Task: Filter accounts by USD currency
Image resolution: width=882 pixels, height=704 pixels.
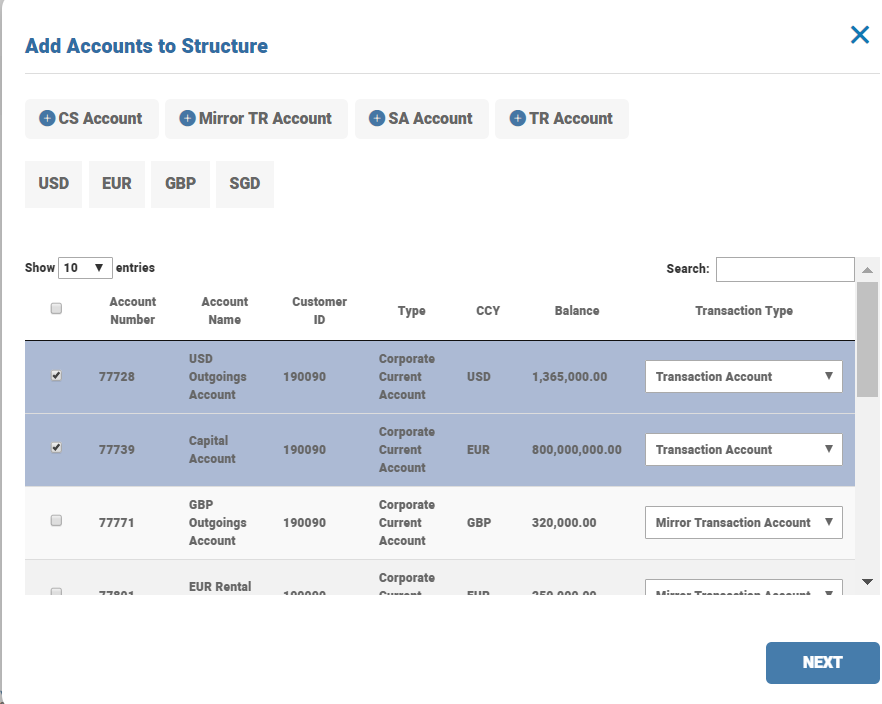Action: 54,184
